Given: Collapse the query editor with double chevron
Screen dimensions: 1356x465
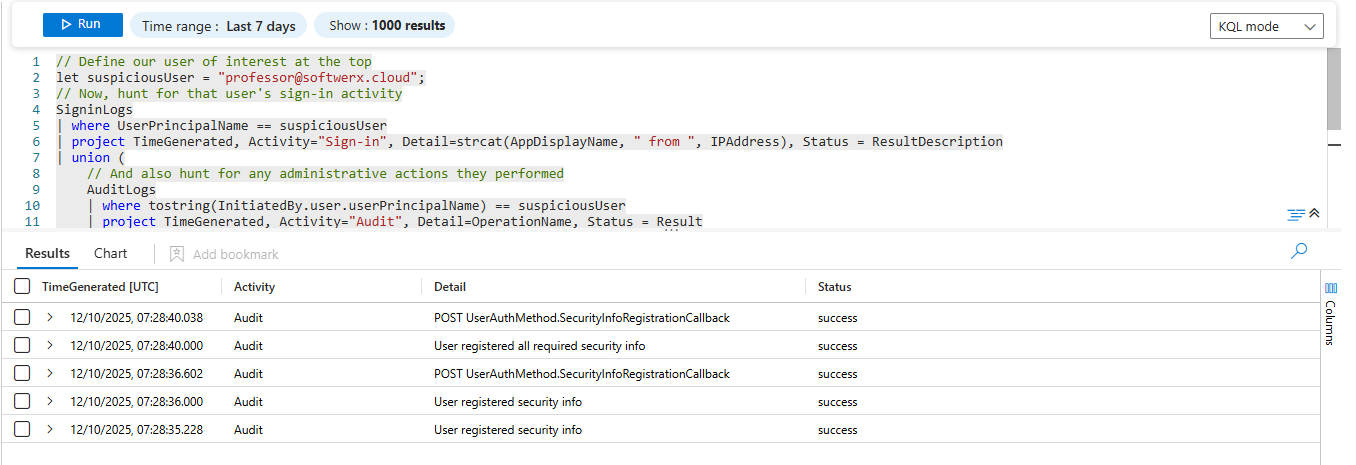Looking at the screenshot, I should coord(1315,214).
